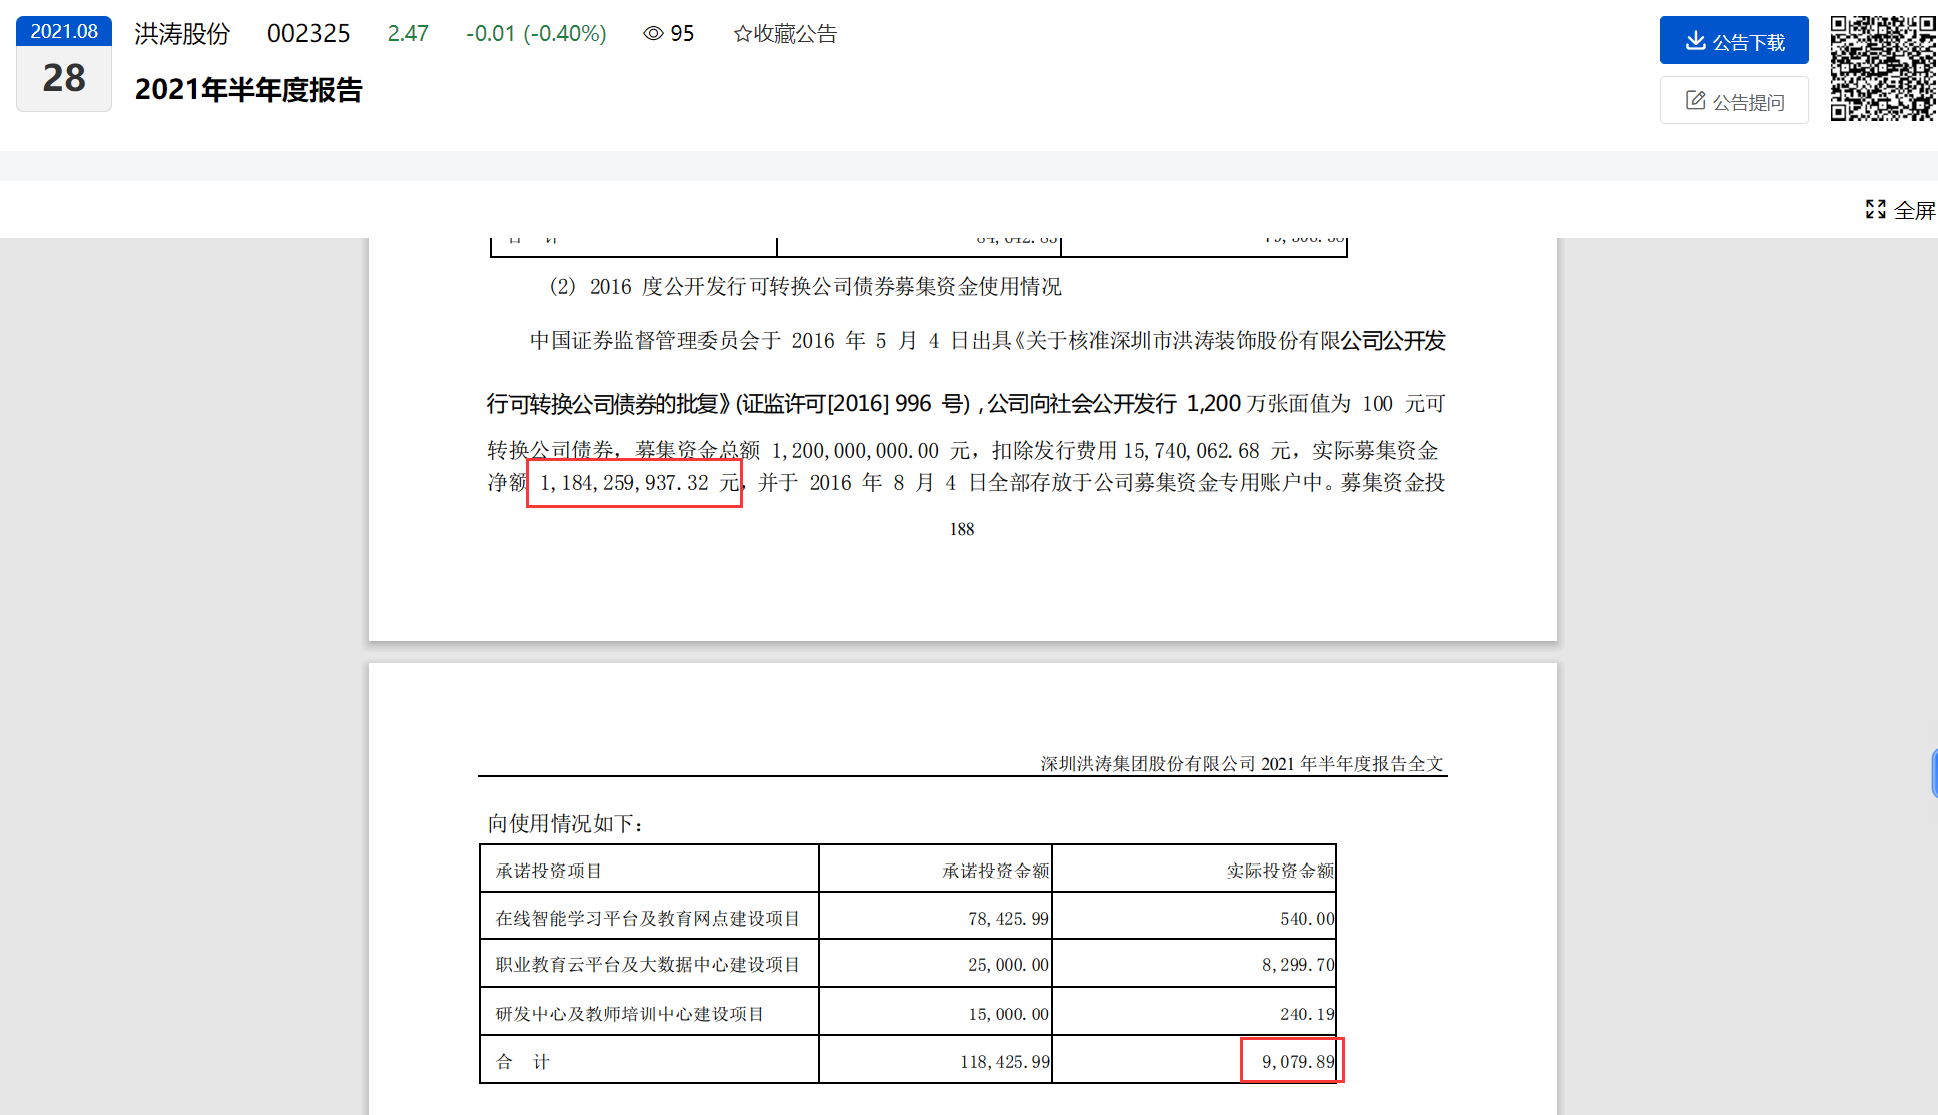Enter fullscreen via the 全屏 icon

click(1875, 209)
